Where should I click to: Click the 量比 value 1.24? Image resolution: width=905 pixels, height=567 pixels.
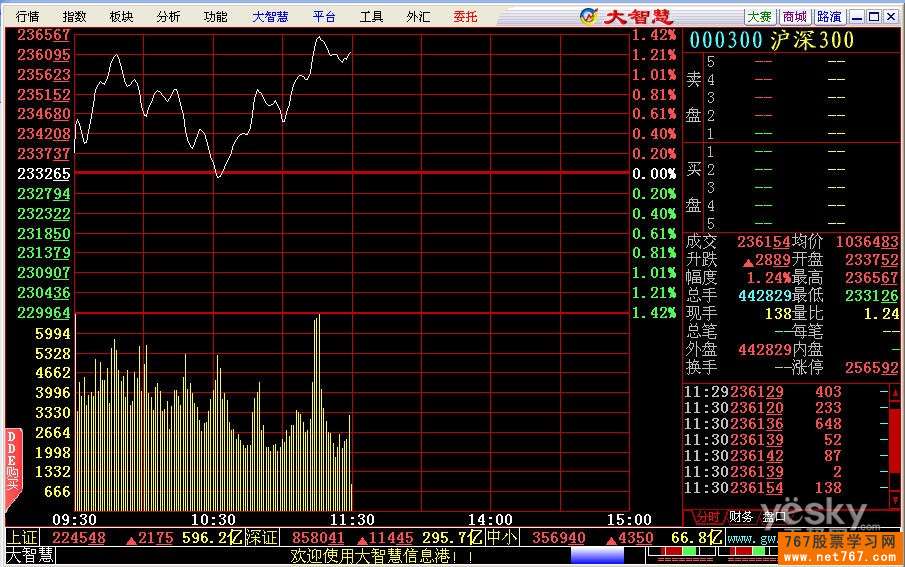click(x=881, y=314)
